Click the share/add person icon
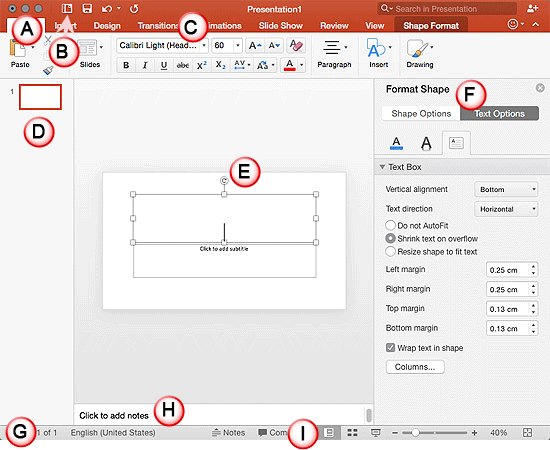Screen dimensions: 550x450 [x=532, y=9]
